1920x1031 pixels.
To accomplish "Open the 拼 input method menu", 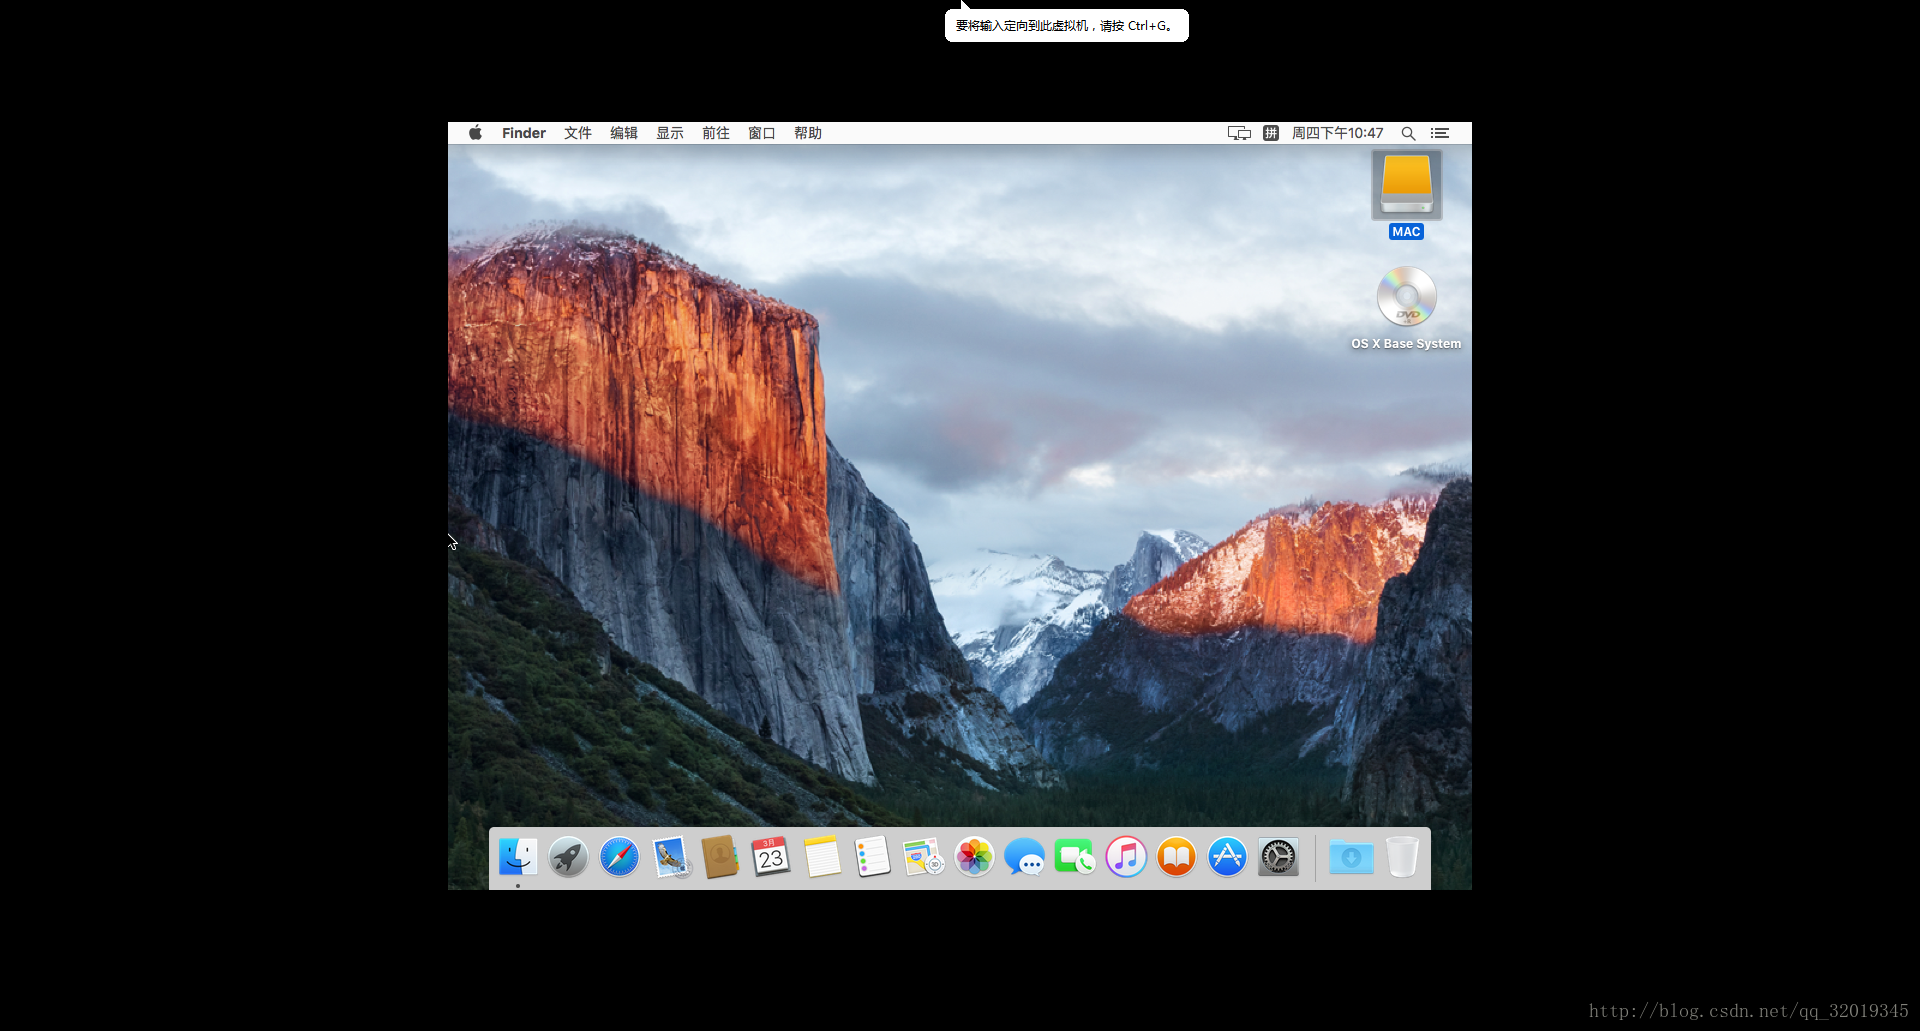I will point(1271,133).
